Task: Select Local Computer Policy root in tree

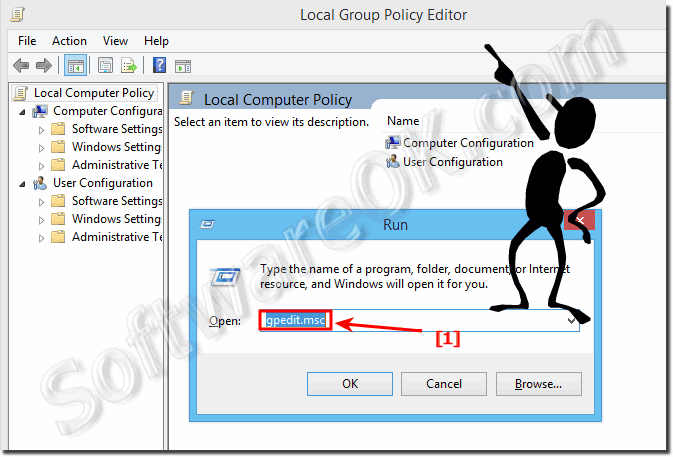Action: [94, 93]
